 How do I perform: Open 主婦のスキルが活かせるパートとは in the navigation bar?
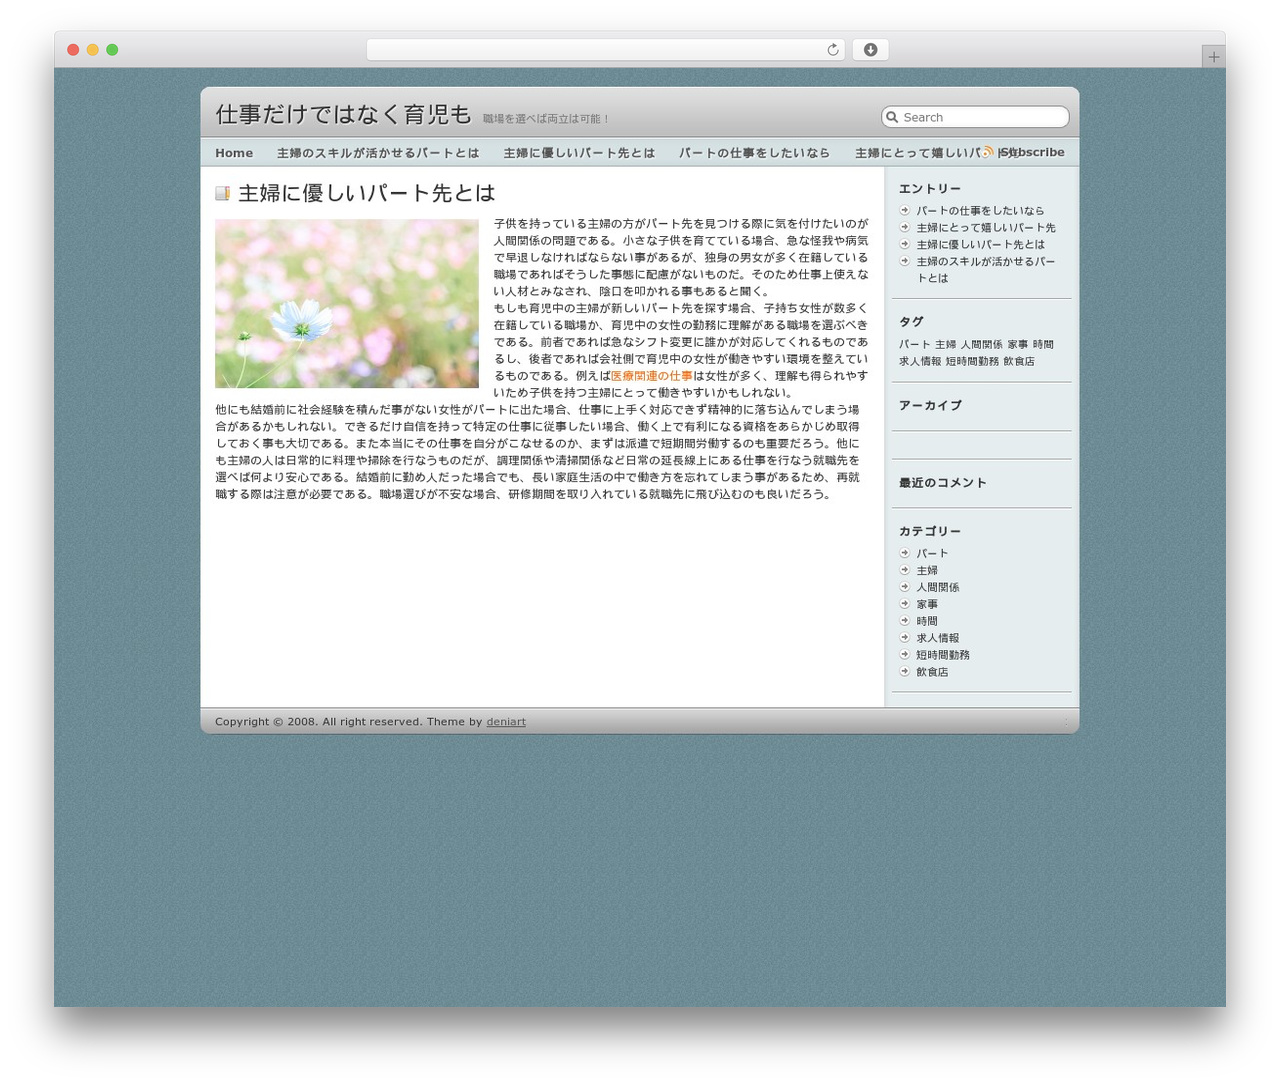point(378,153)
